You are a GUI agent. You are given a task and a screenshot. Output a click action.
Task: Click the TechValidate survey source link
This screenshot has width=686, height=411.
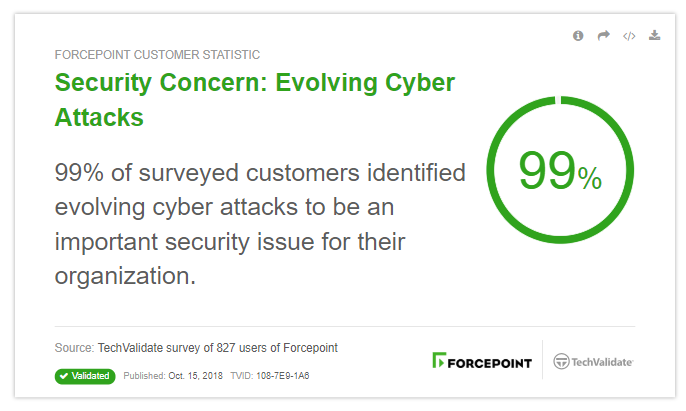click(217, 348)
